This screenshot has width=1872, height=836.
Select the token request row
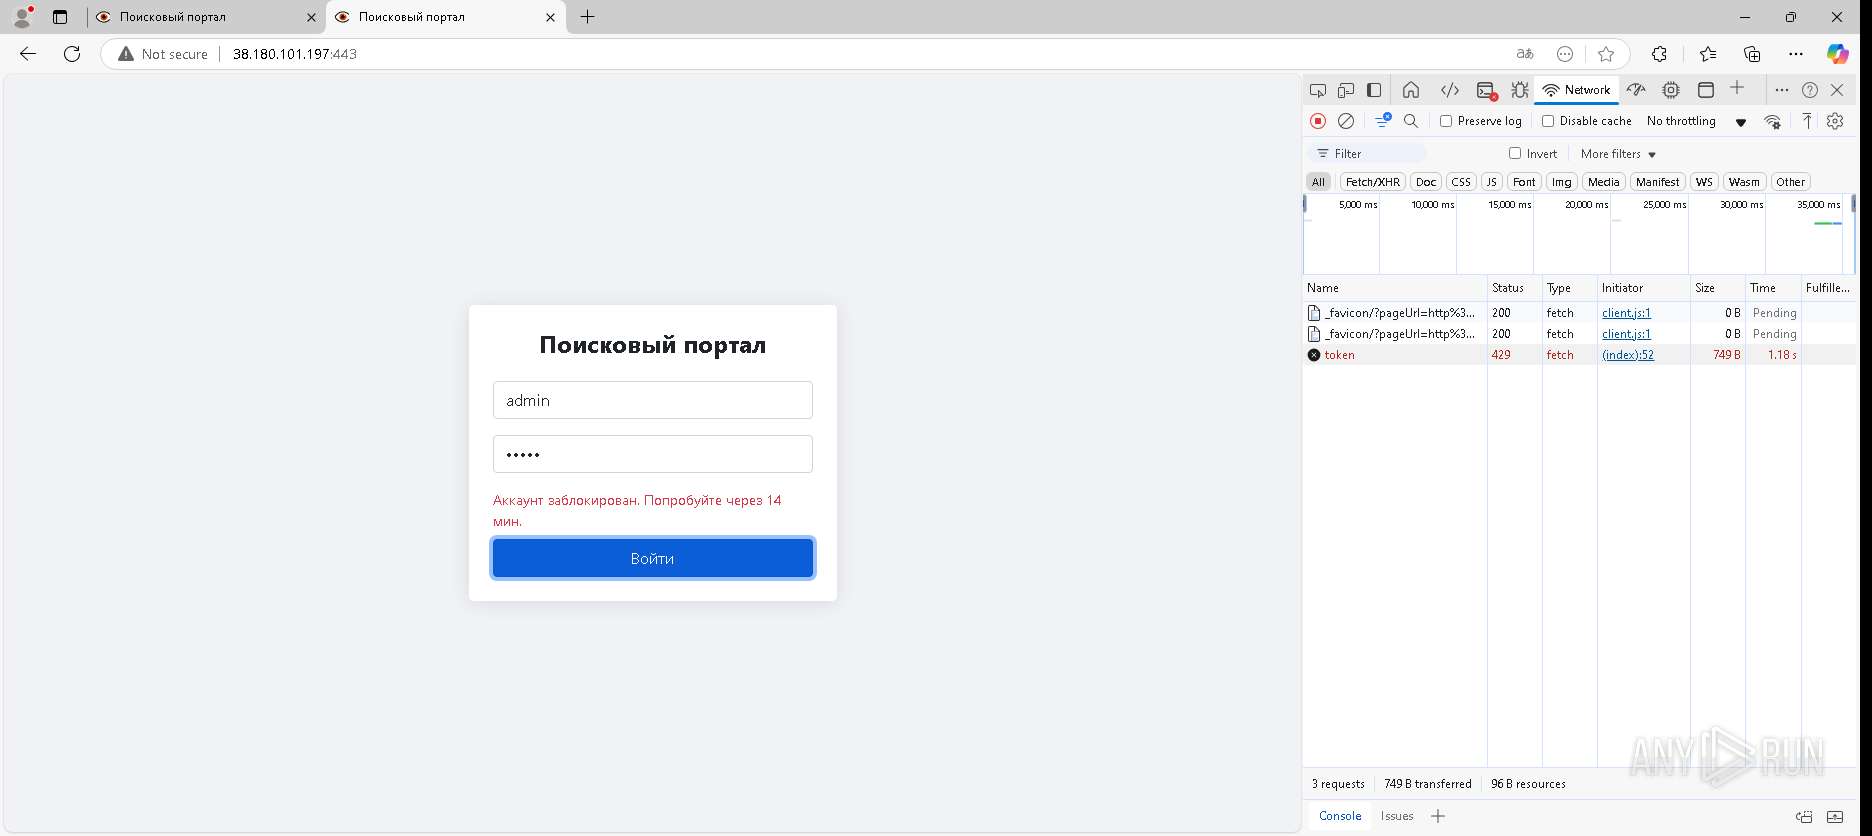point(1579,355)
